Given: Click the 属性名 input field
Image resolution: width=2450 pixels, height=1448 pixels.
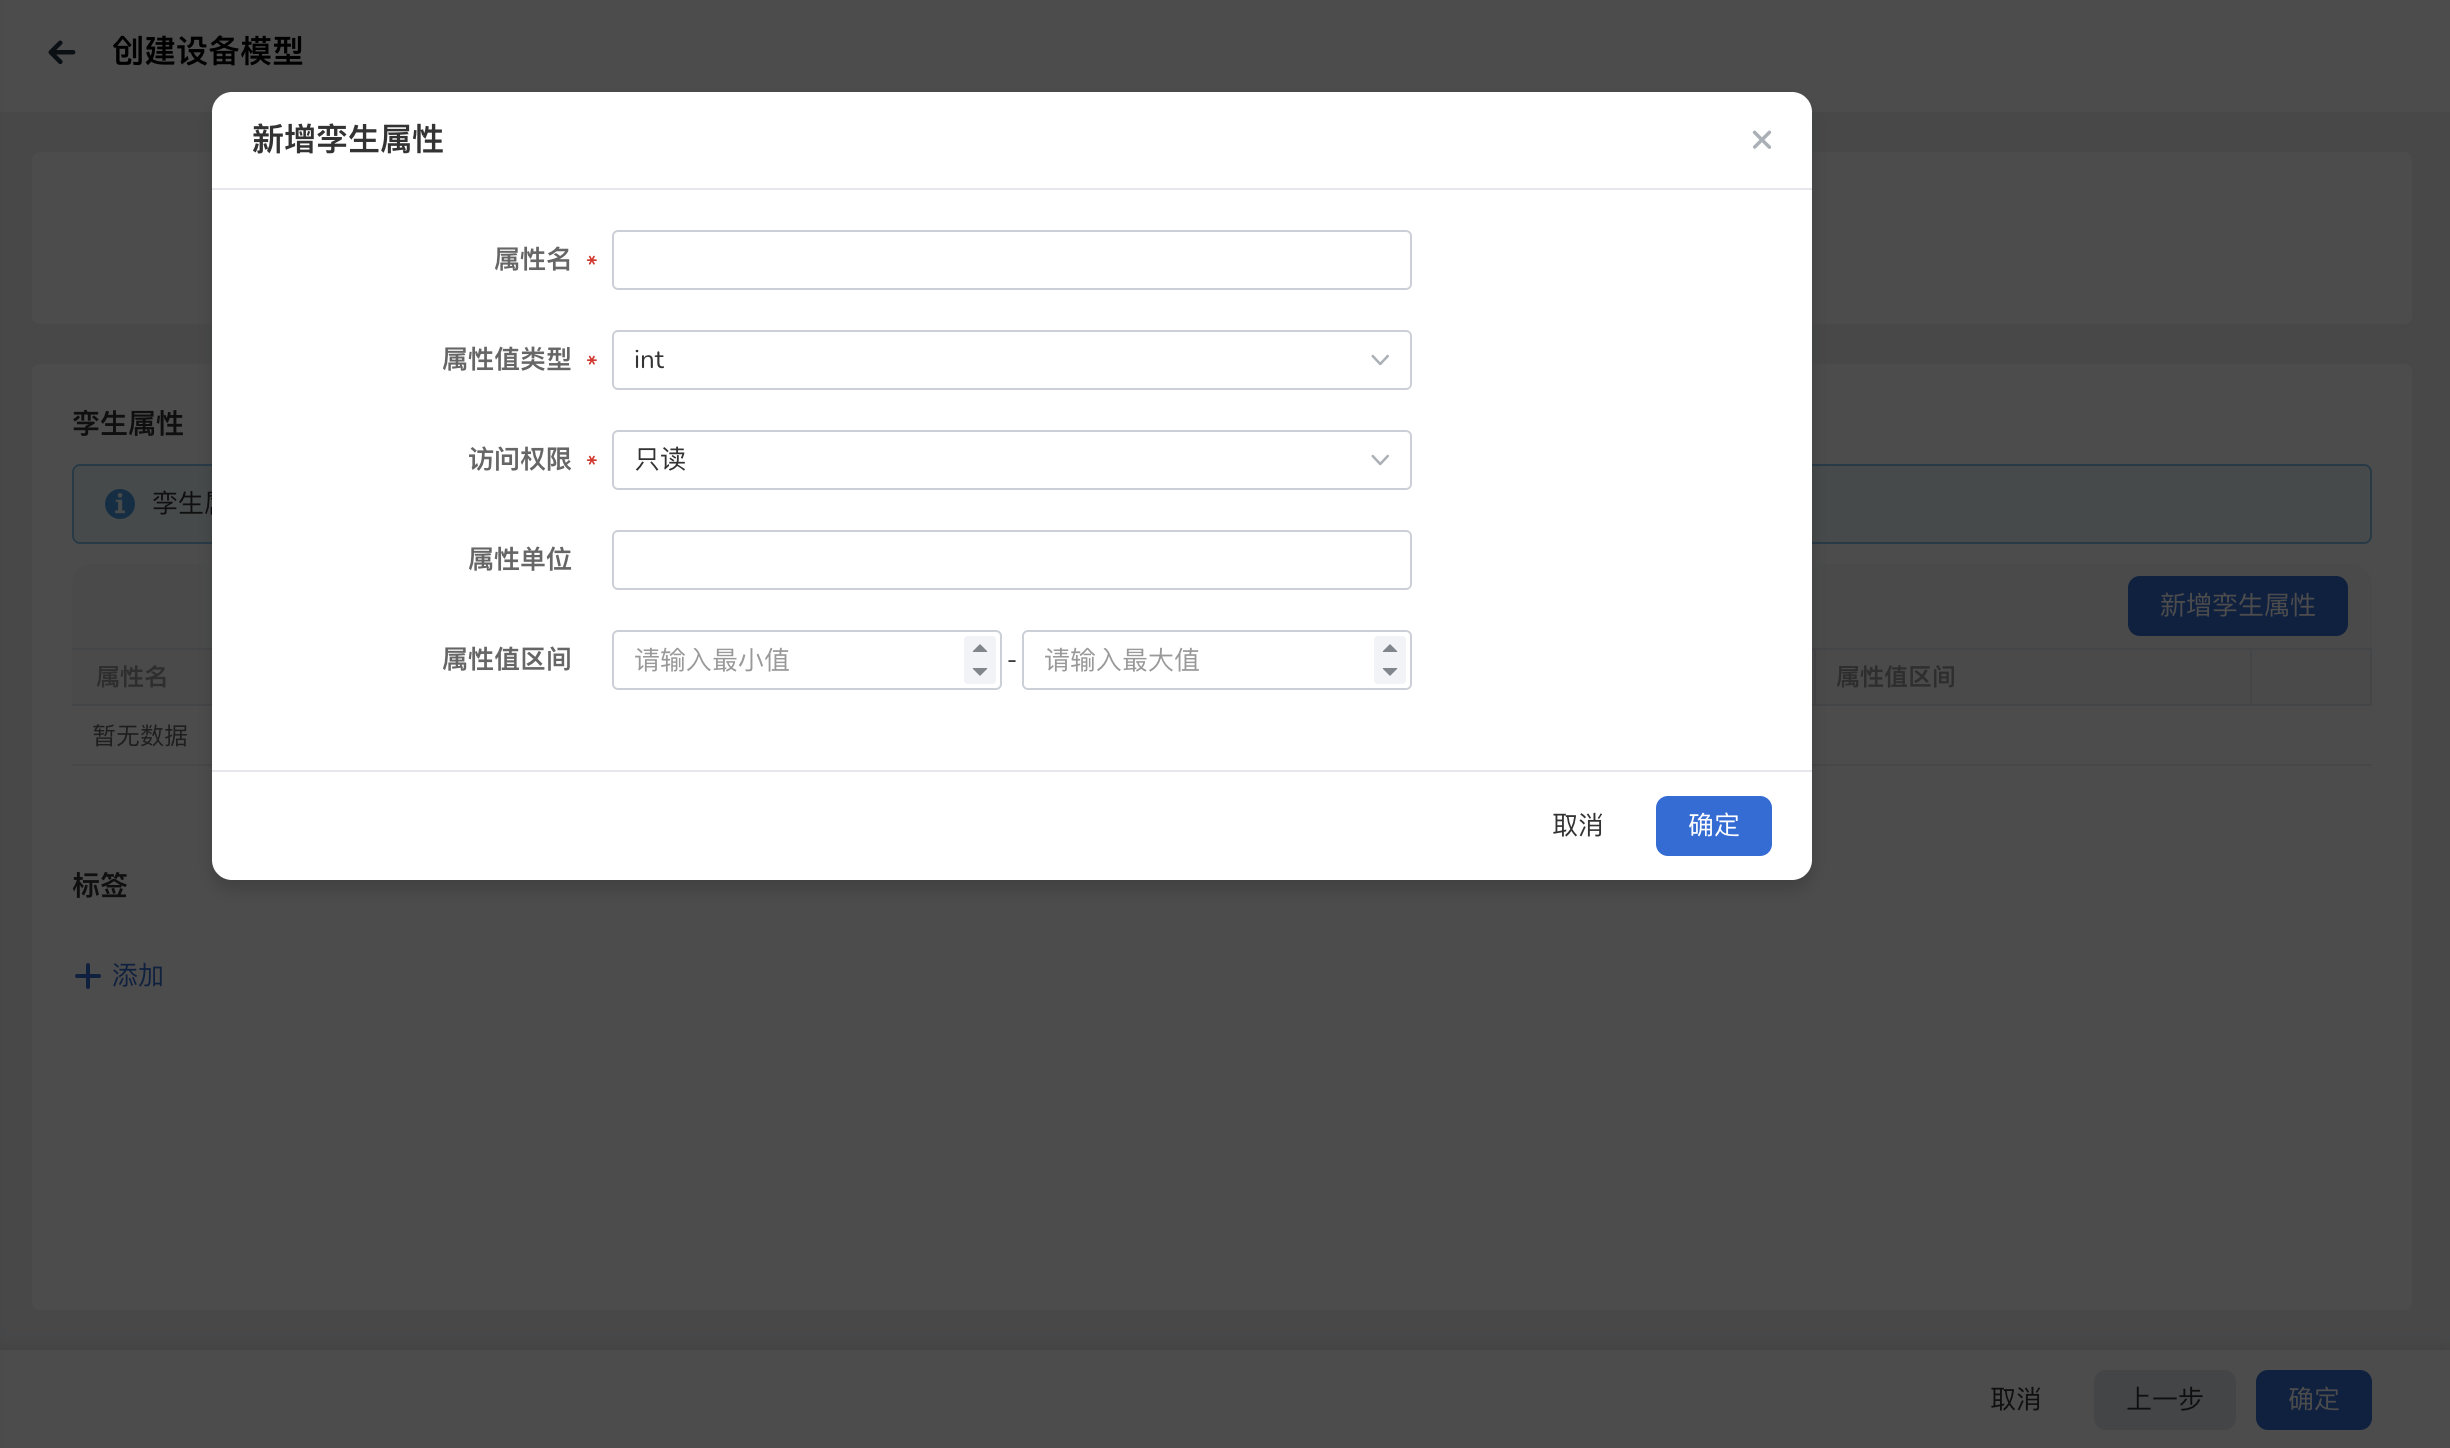Looking at the screenshot, I should pyautogui.click(x=1011, y=259).
